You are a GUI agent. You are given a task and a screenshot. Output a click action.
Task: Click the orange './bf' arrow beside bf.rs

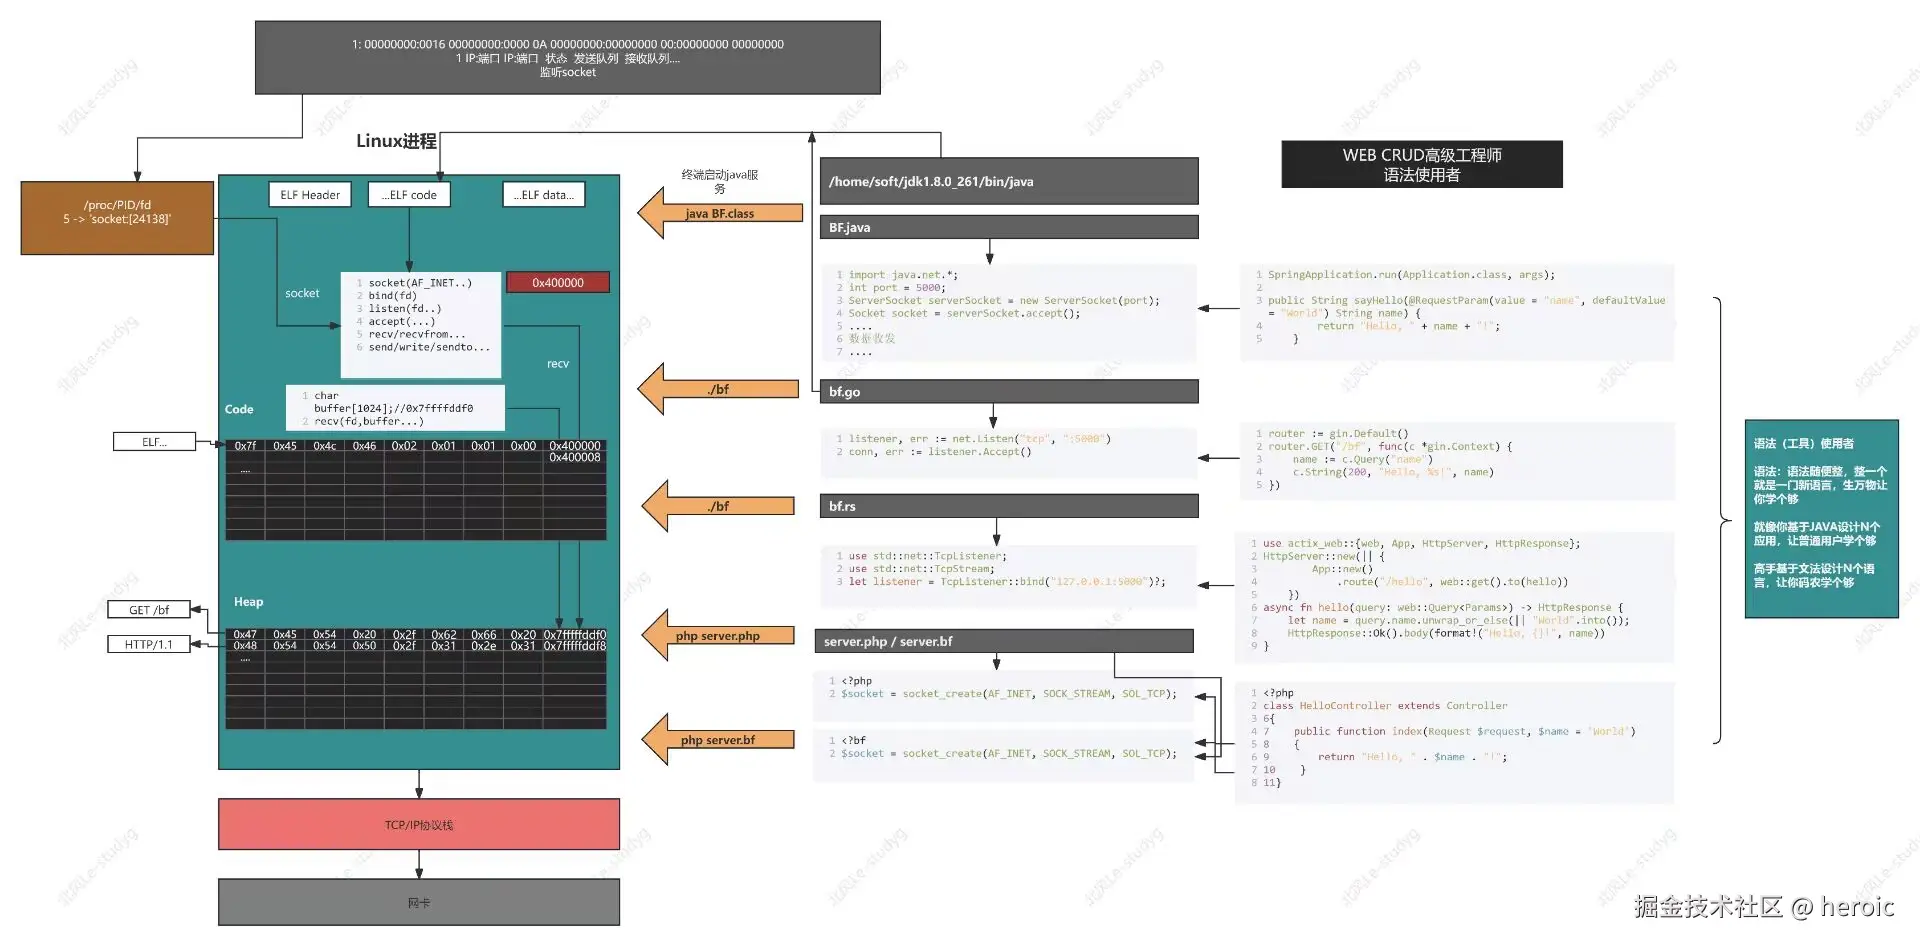pos(718,506)
